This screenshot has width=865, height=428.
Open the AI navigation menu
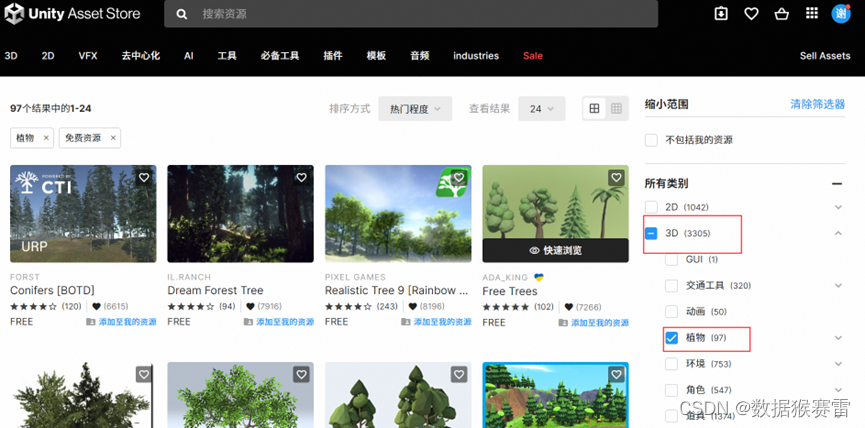(189, 56)
